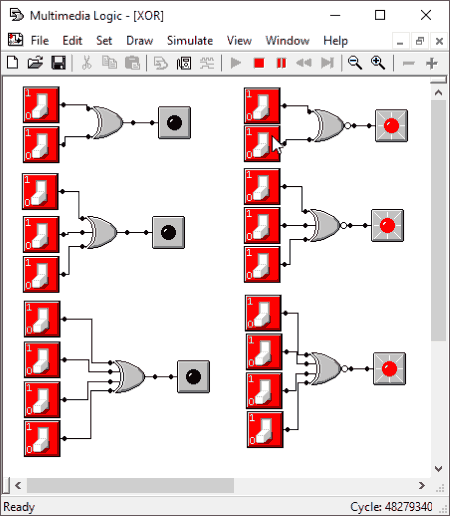Toggle middle switch of 3-input XOR circuit
This screenshot has width=450, height=516.
pyautogui.click(x=41, y=234)
